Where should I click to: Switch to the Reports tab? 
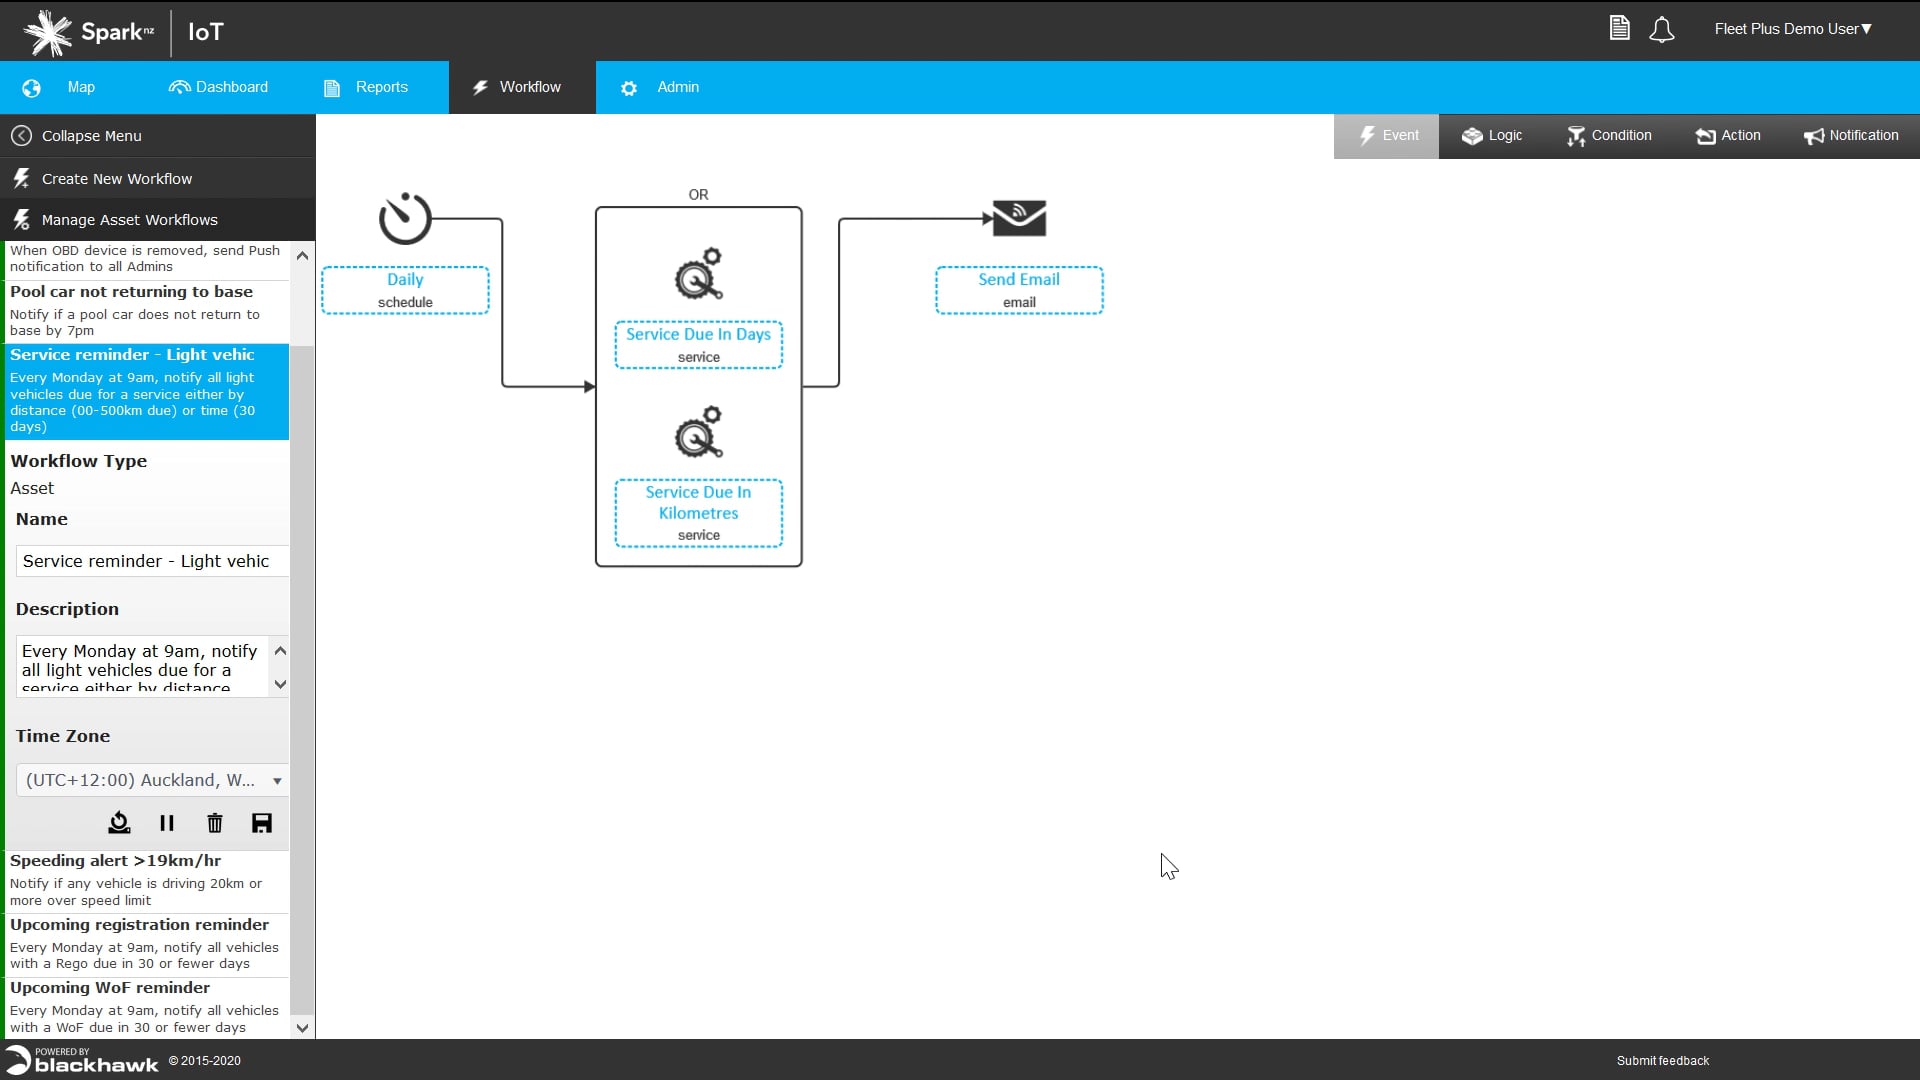click(x=366, y=87)
